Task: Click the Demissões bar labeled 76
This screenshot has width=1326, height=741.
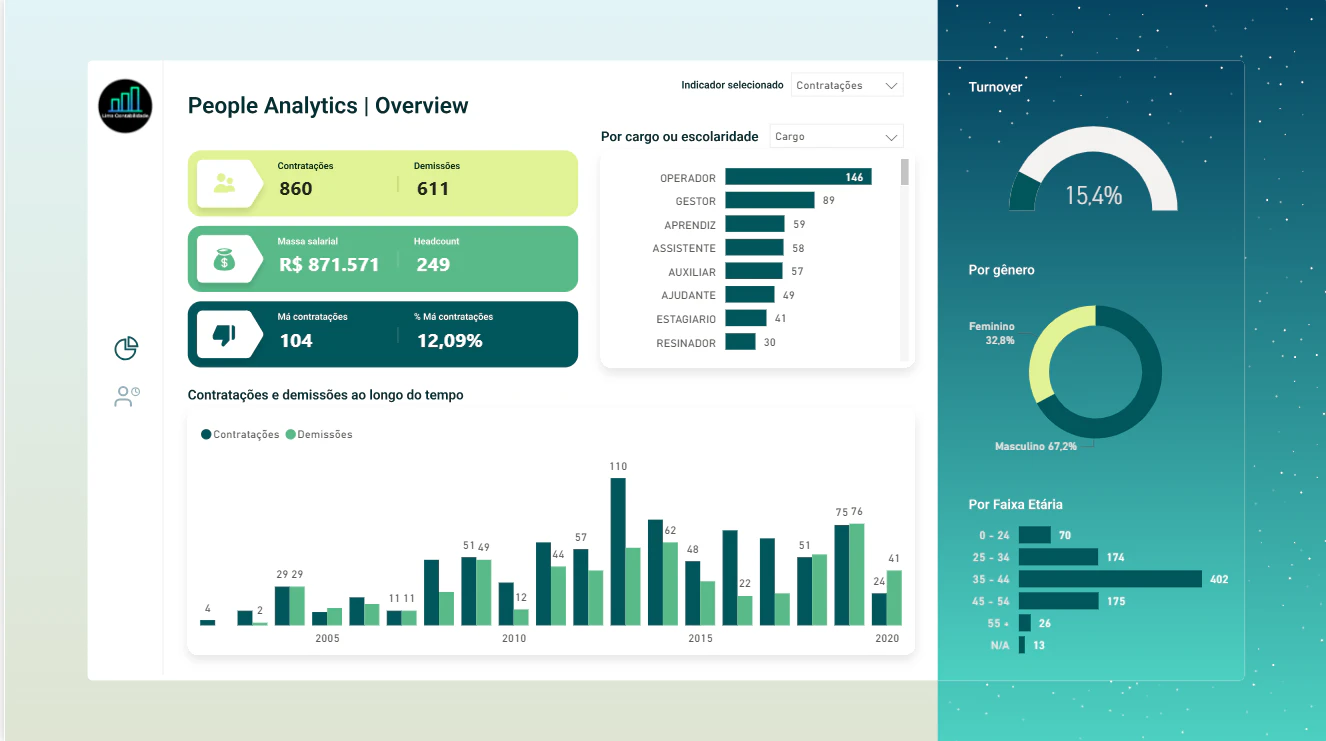Action: (857, 574)
